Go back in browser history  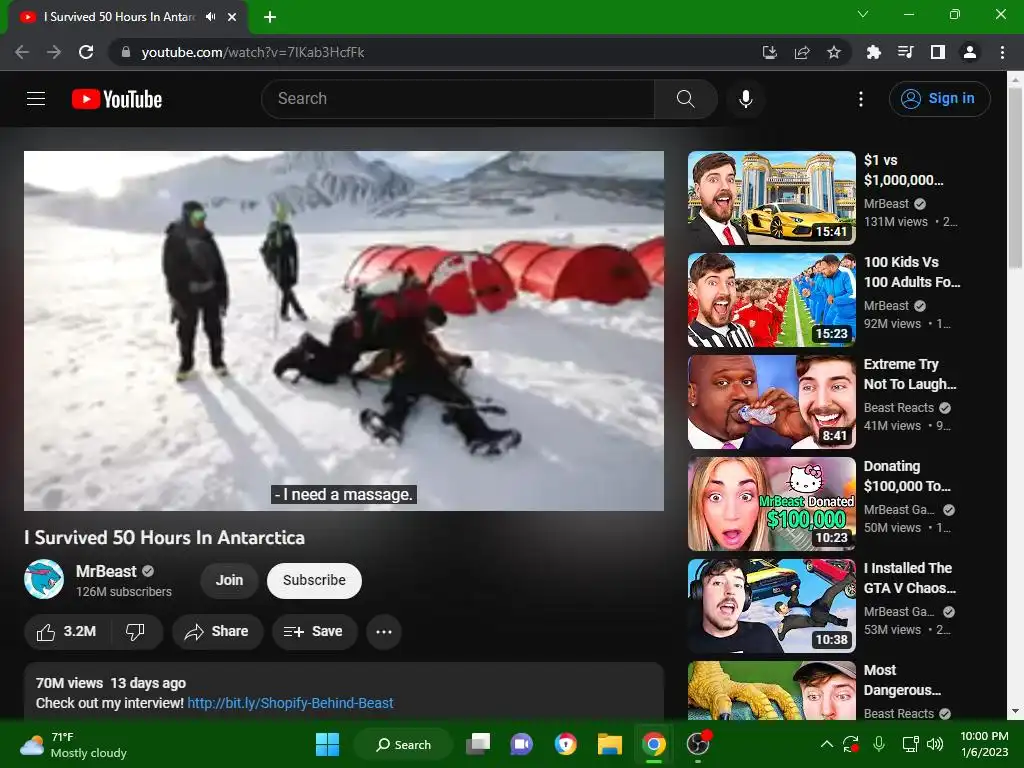(x=22, y=52)
